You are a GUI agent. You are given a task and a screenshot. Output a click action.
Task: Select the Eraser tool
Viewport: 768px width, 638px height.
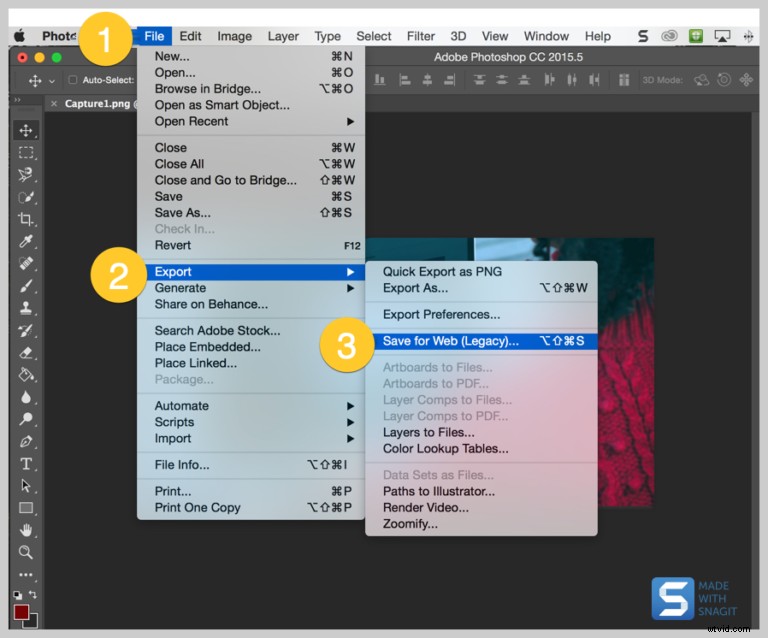pyautogui.click(x=26, y=353)
